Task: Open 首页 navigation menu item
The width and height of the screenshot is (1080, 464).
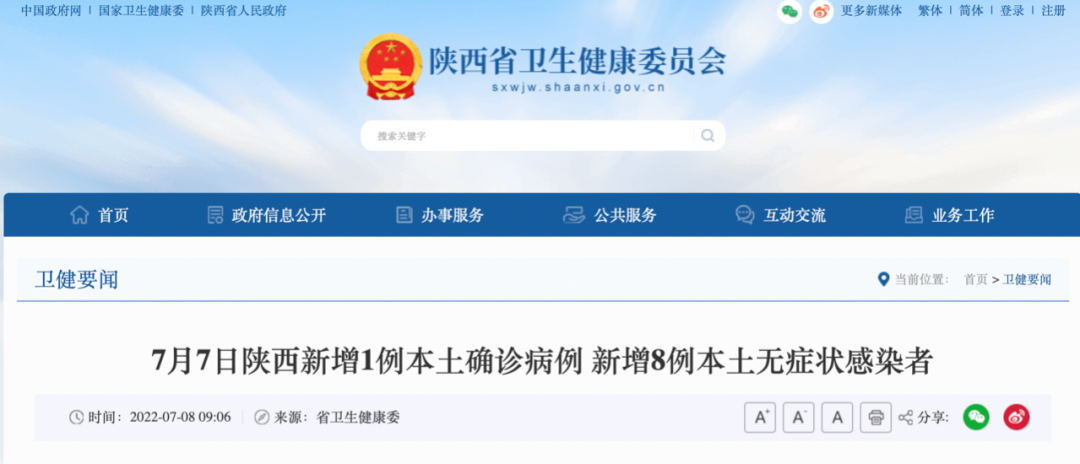Action: tap(99, 215)
